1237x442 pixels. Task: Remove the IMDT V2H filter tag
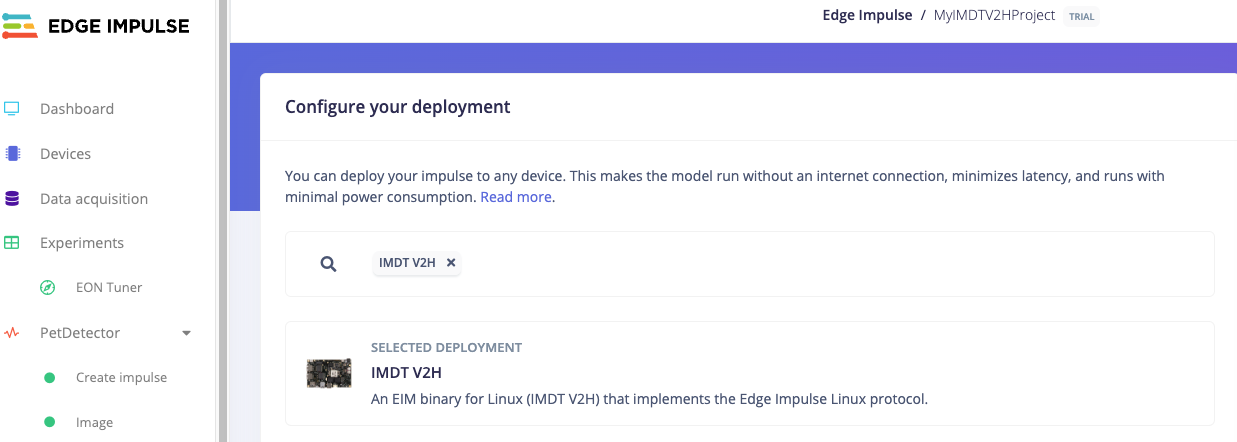coord(451,263)
